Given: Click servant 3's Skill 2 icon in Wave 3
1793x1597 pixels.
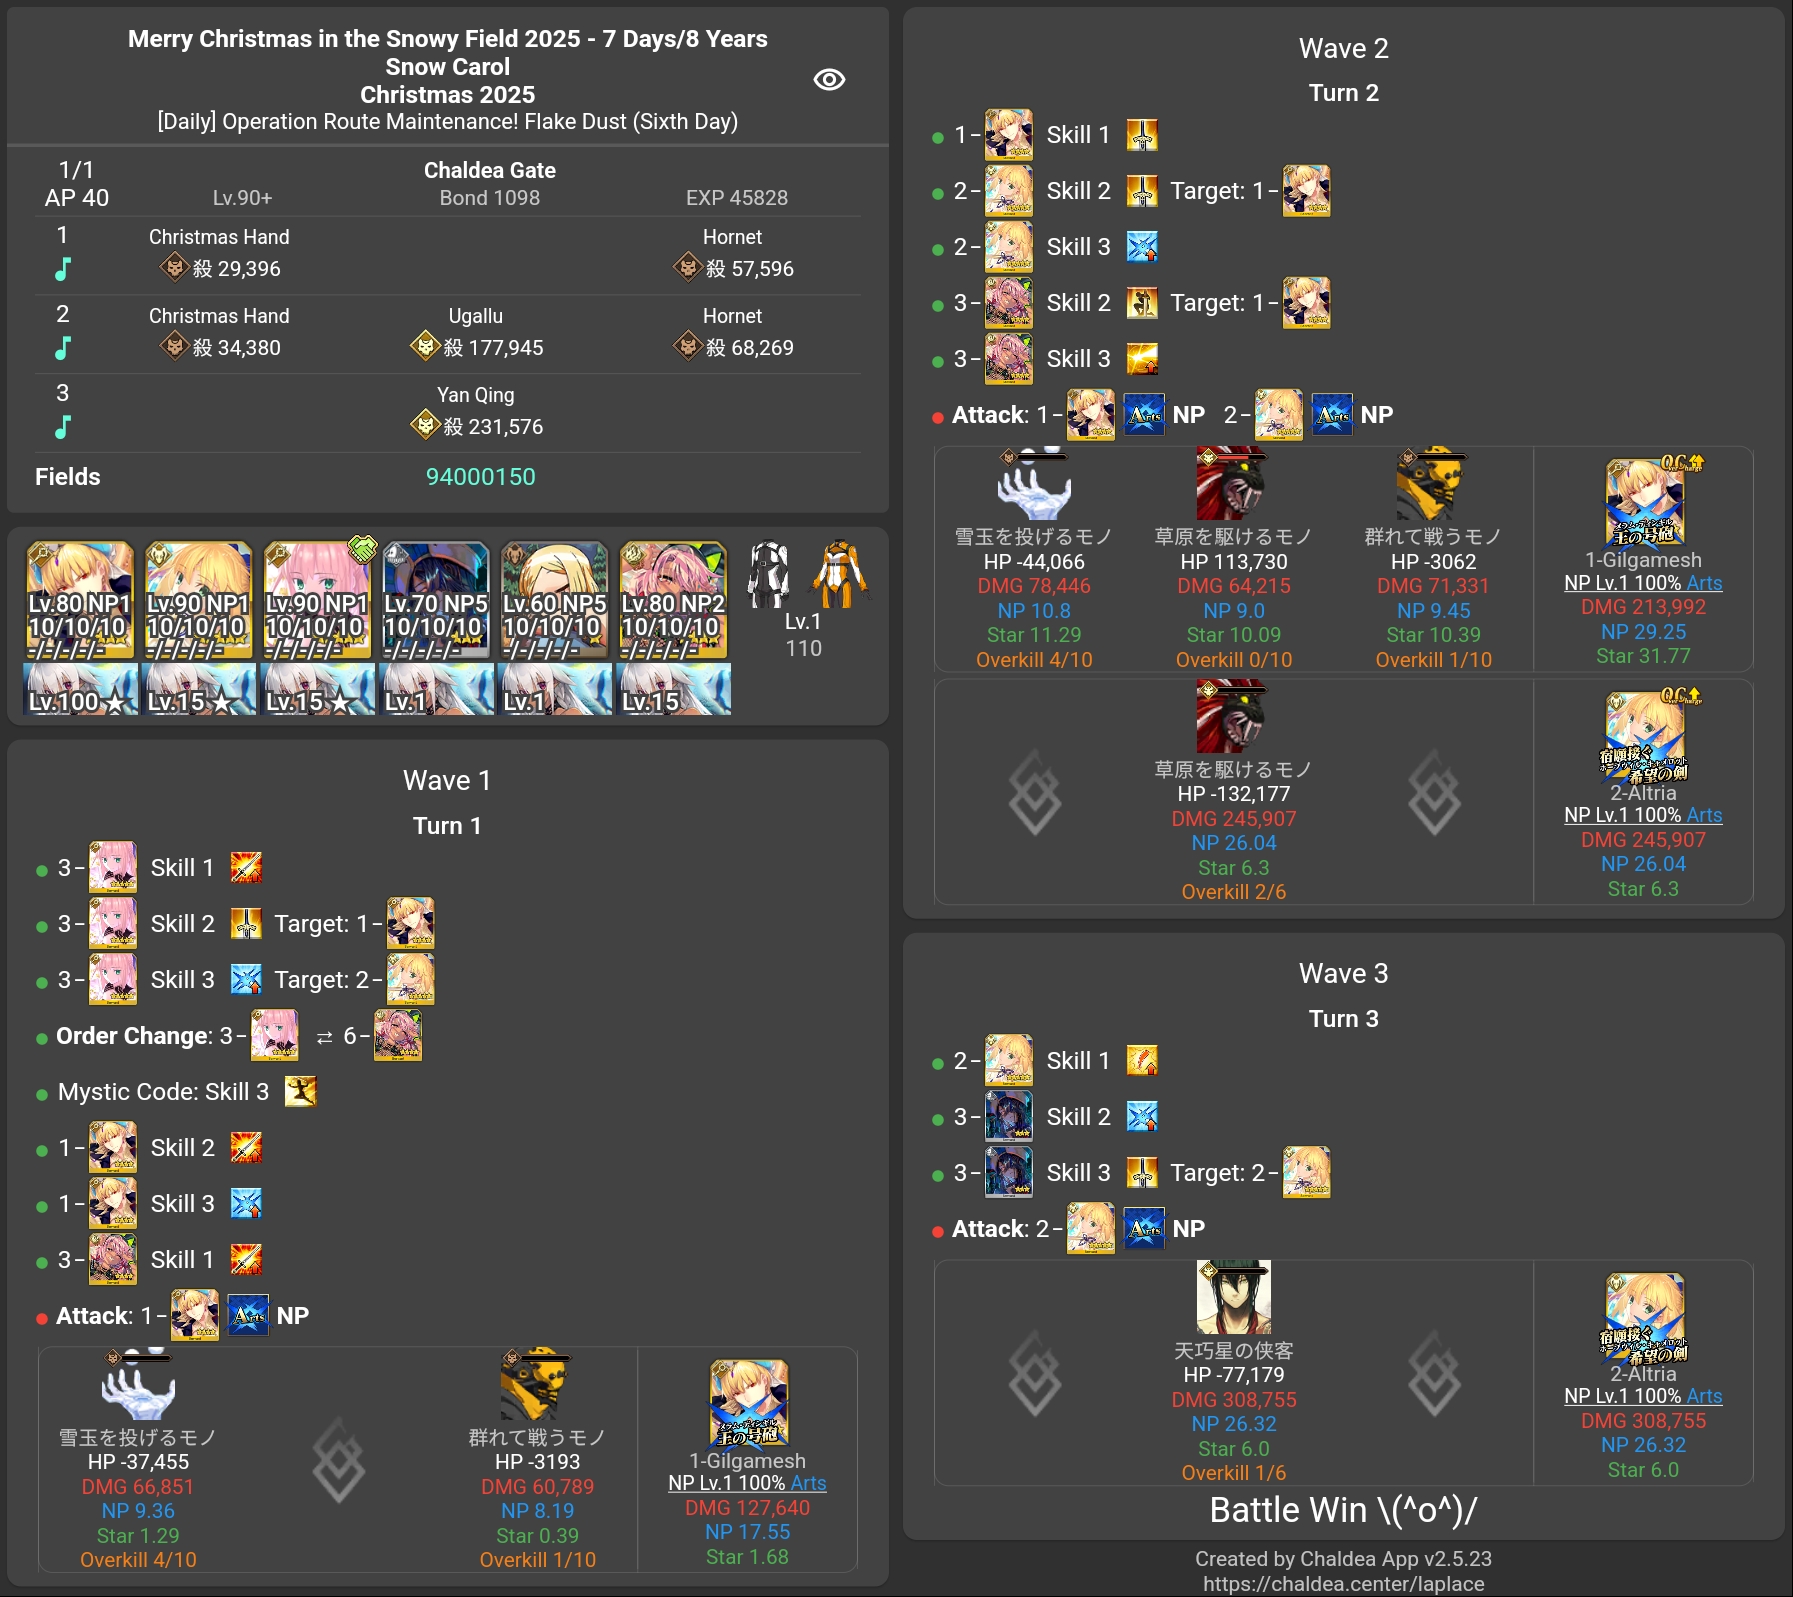Looking at the screenshot, I should [1142, 1116].
